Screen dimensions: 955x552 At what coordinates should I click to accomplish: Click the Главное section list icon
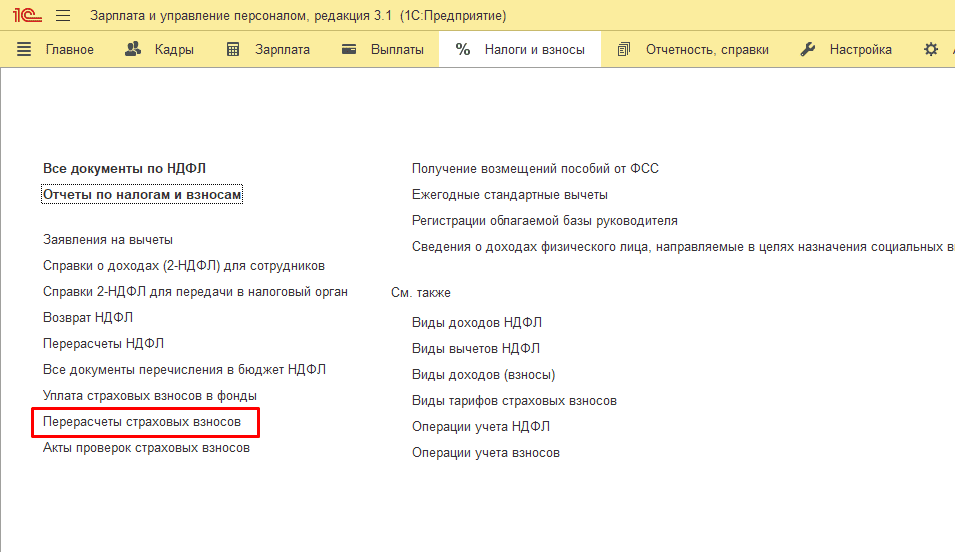[24, 49]
